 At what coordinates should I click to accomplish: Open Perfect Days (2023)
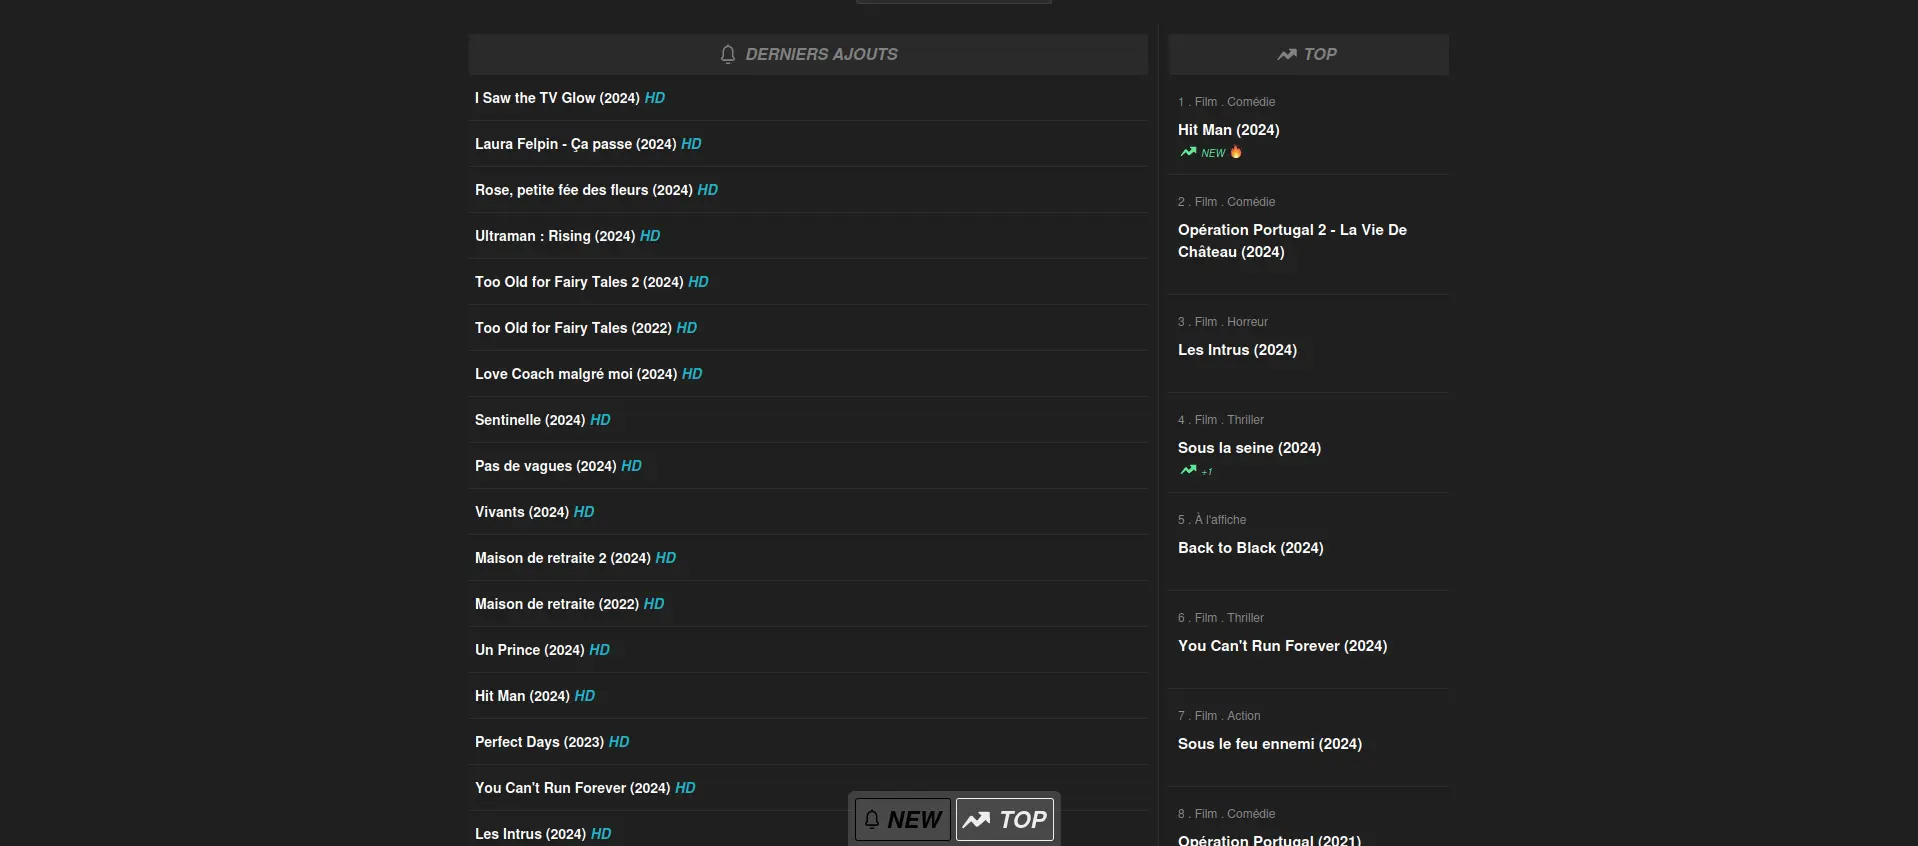coord(539,742)
